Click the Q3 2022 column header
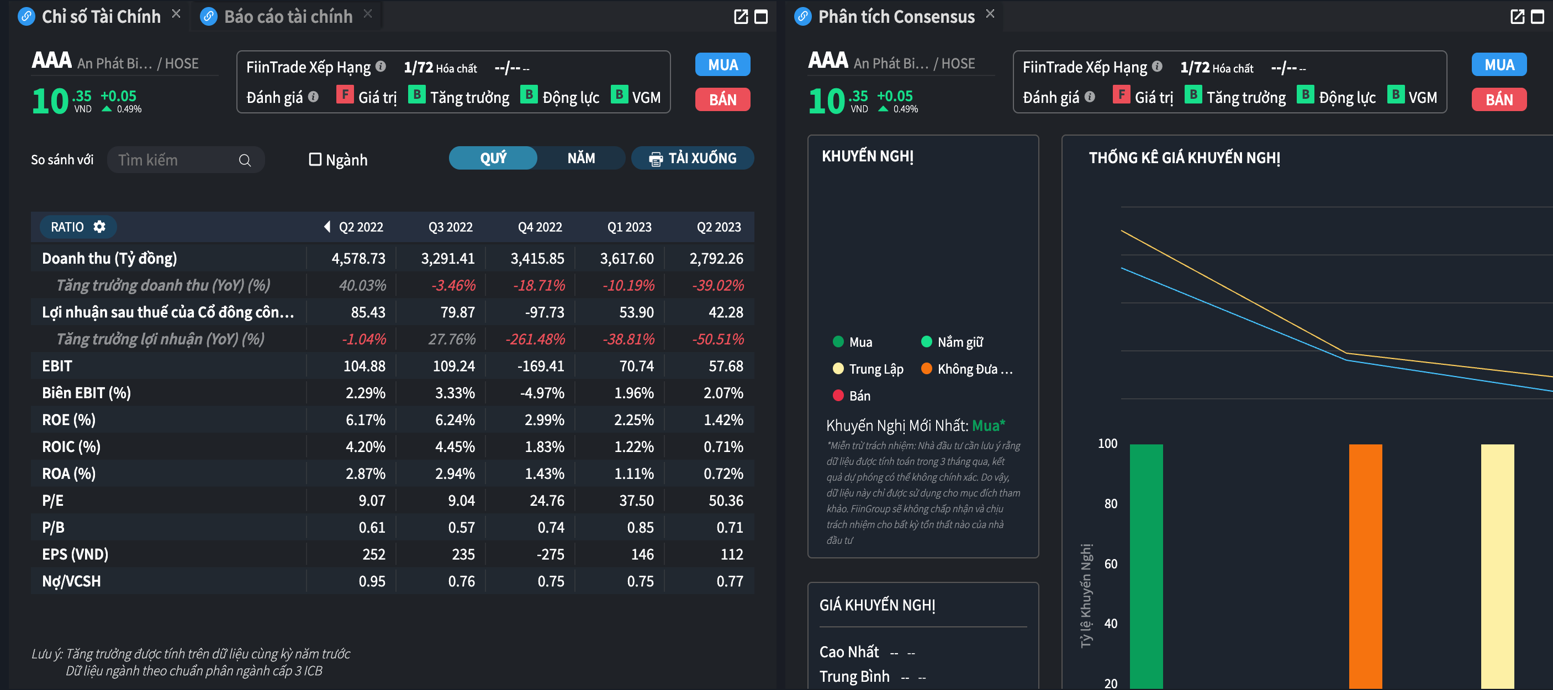This screenshot has height=690, width=1553. click(450, 227)
